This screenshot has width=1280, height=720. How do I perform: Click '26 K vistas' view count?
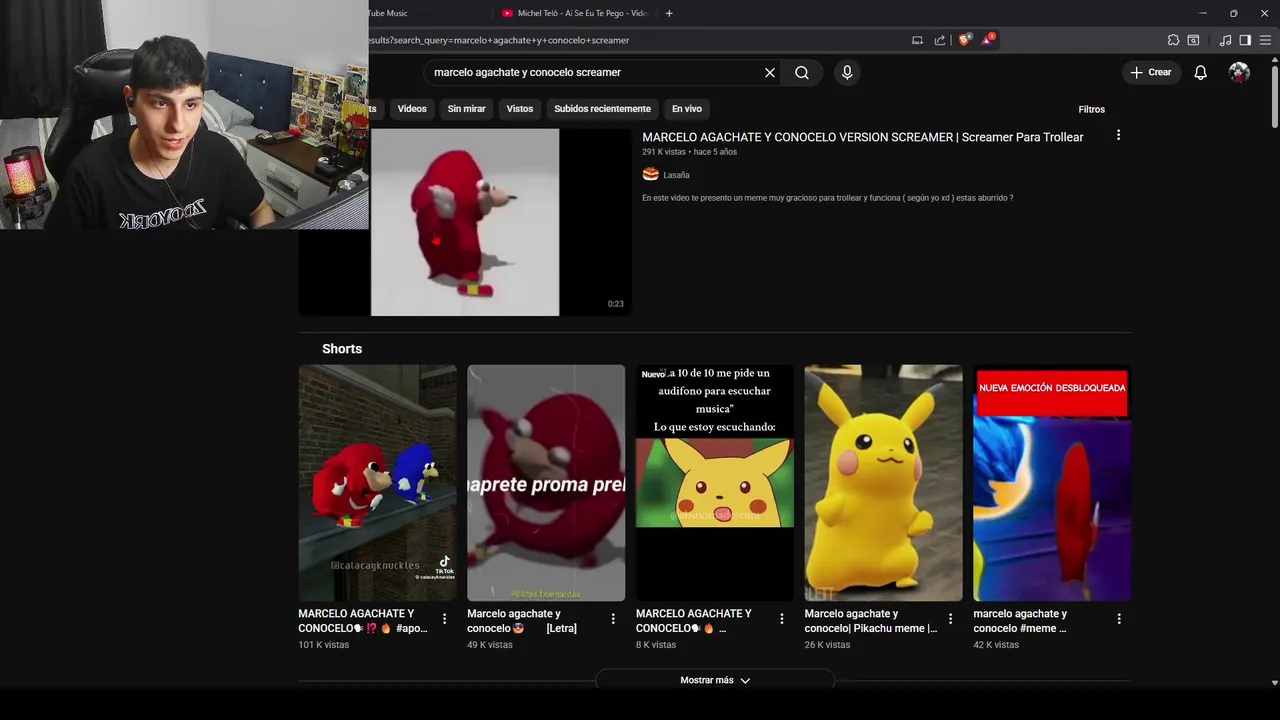point(827,645)
